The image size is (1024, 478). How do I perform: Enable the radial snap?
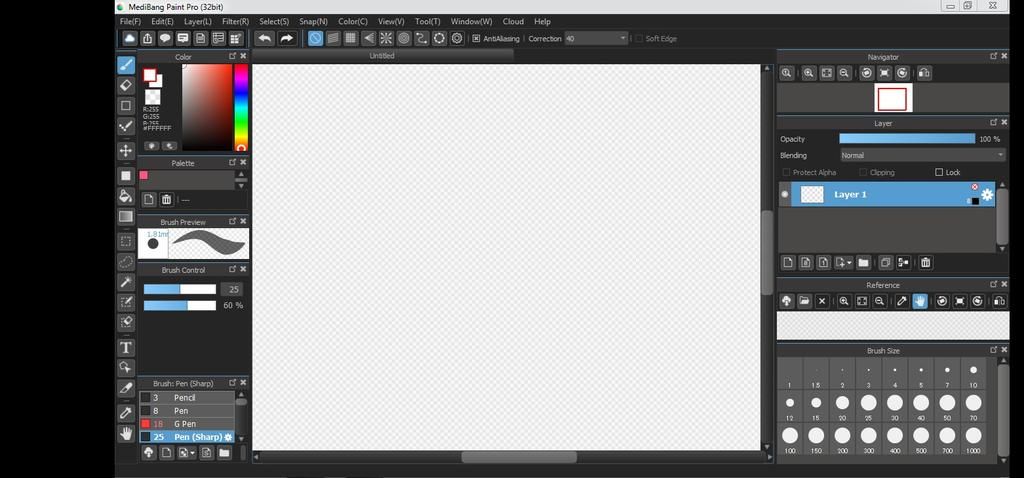pos(386,39)
